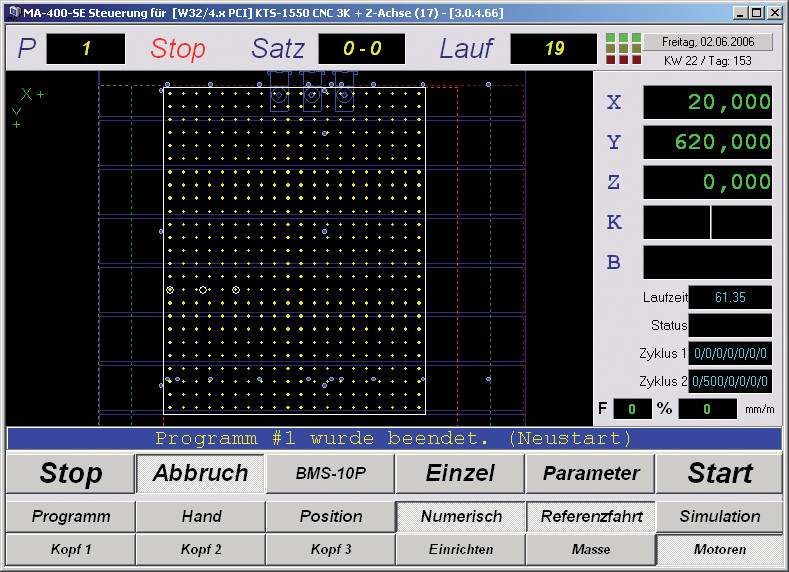789x572 pixels.
Task: Switch to Kopf 1
Action: click(x=70, y=549)
